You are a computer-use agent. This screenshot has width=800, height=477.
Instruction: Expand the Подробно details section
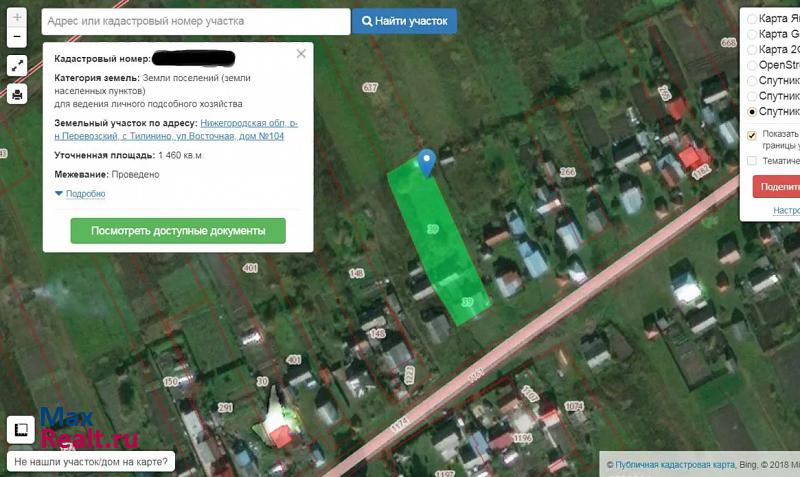(x=84, y=194)
